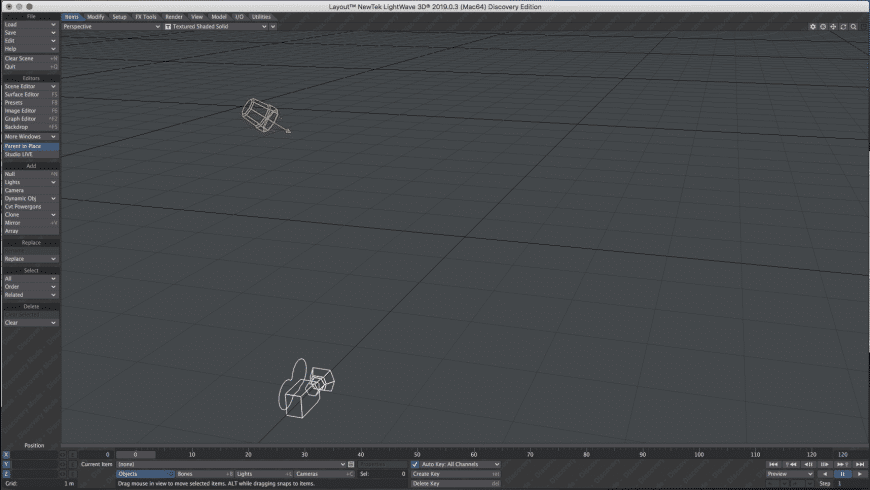
Task: Click the viewport rotate icon
Action: (843, 27)
